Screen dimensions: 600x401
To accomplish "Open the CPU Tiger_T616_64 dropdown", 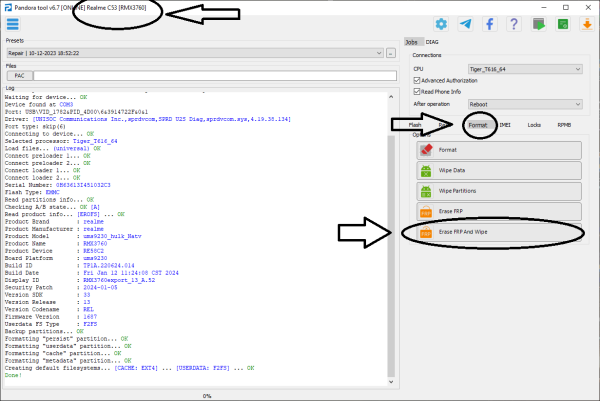I will pos(525,69).
